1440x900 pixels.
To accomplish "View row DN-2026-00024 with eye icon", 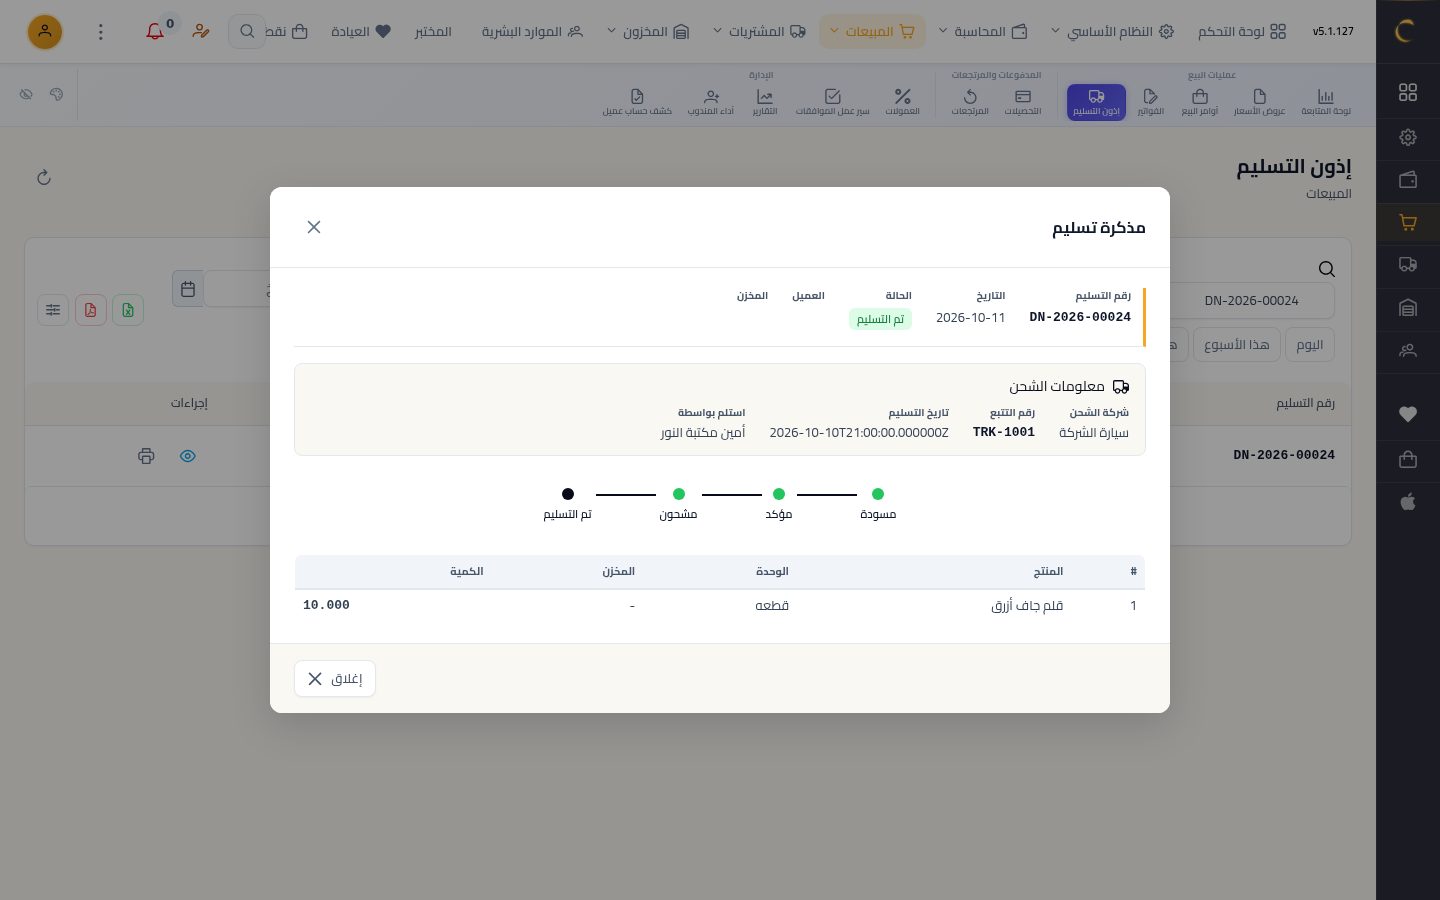I will click(188, 456).
